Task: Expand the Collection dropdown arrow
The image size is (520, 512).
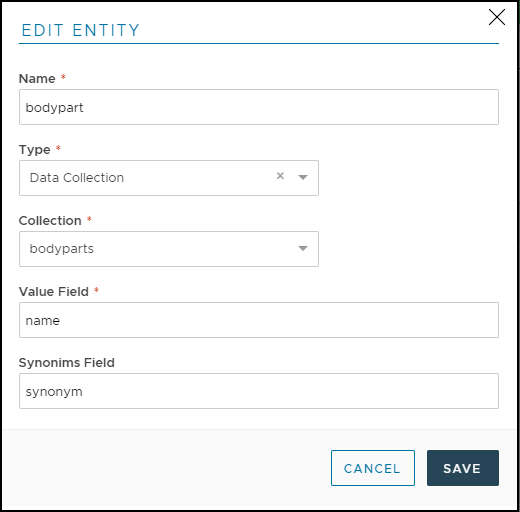Action: coord(303,248)
